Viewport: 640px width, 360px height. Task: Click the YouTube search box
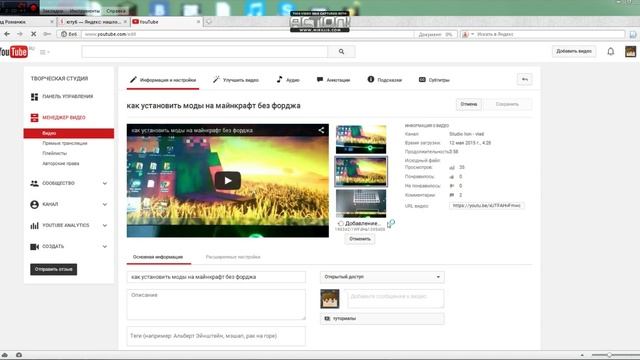tap(204, 52)
